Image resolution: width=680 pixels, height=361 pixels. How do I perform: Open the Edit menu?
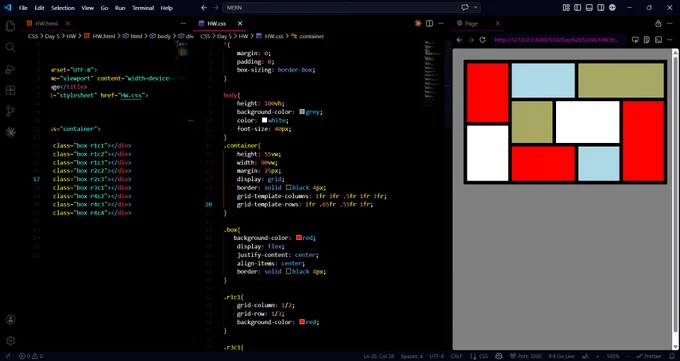click(x=39, y=8)
